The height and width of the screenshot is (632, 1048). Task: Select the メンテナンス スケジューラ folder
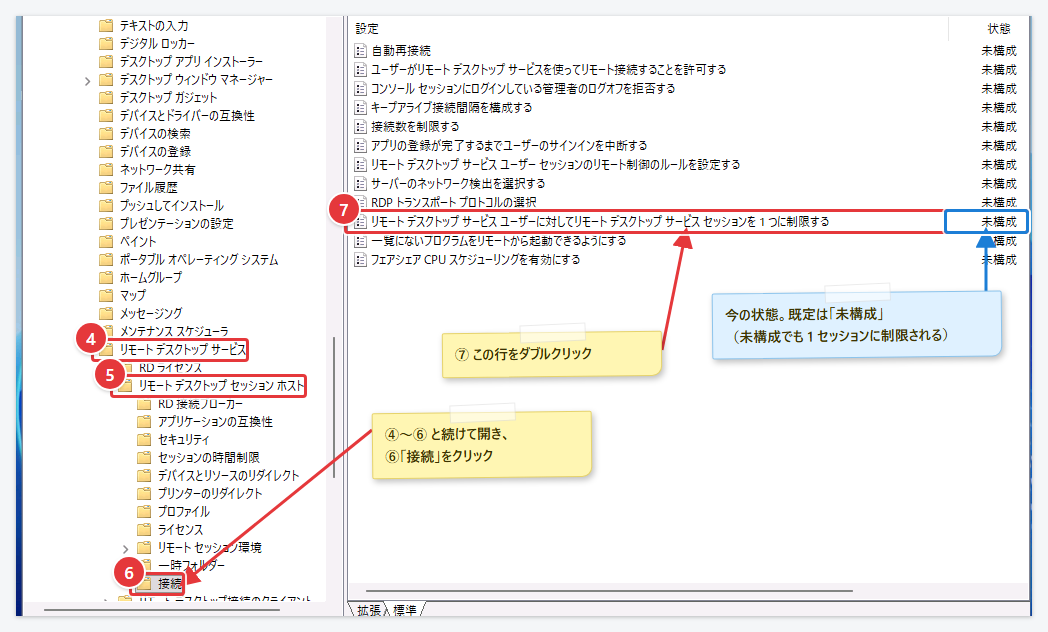tap(174, 331)
